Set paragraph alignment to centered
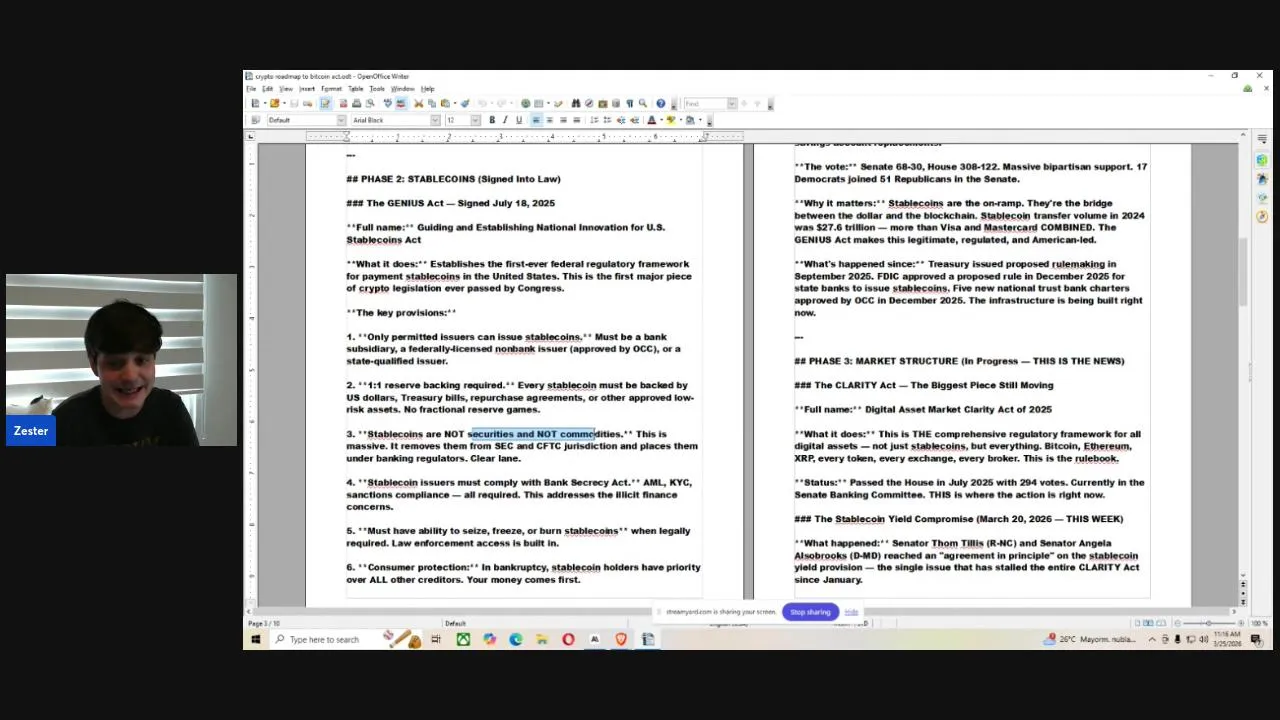 point(549,120)
